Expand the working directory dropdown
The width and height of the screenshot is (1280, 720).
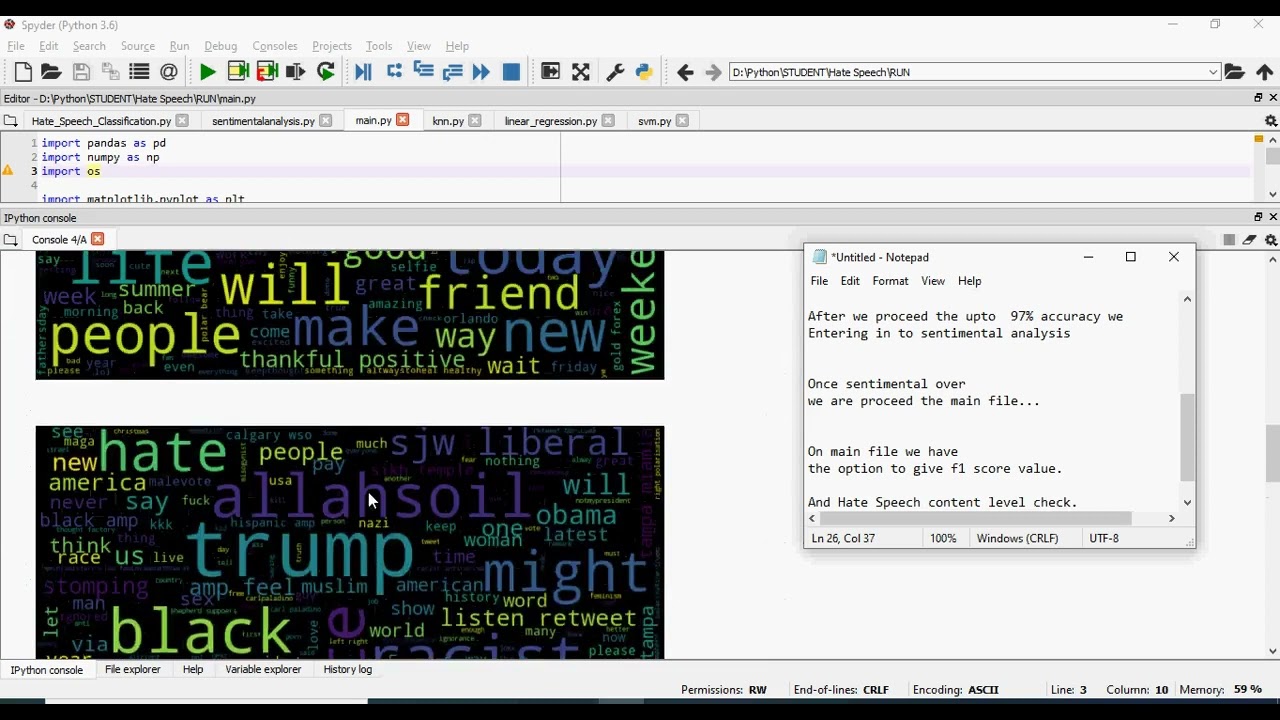[1213, 72]
